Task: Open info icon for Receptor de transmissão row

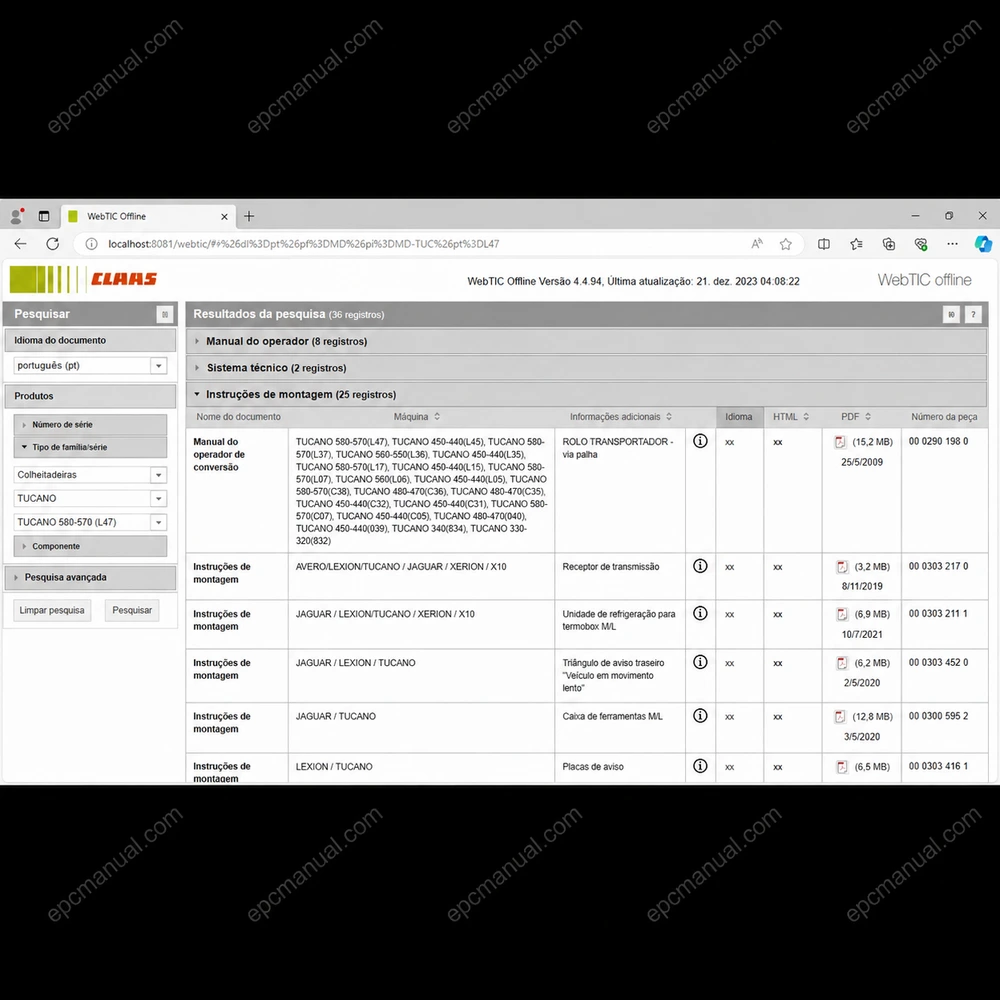Action: 700,566
